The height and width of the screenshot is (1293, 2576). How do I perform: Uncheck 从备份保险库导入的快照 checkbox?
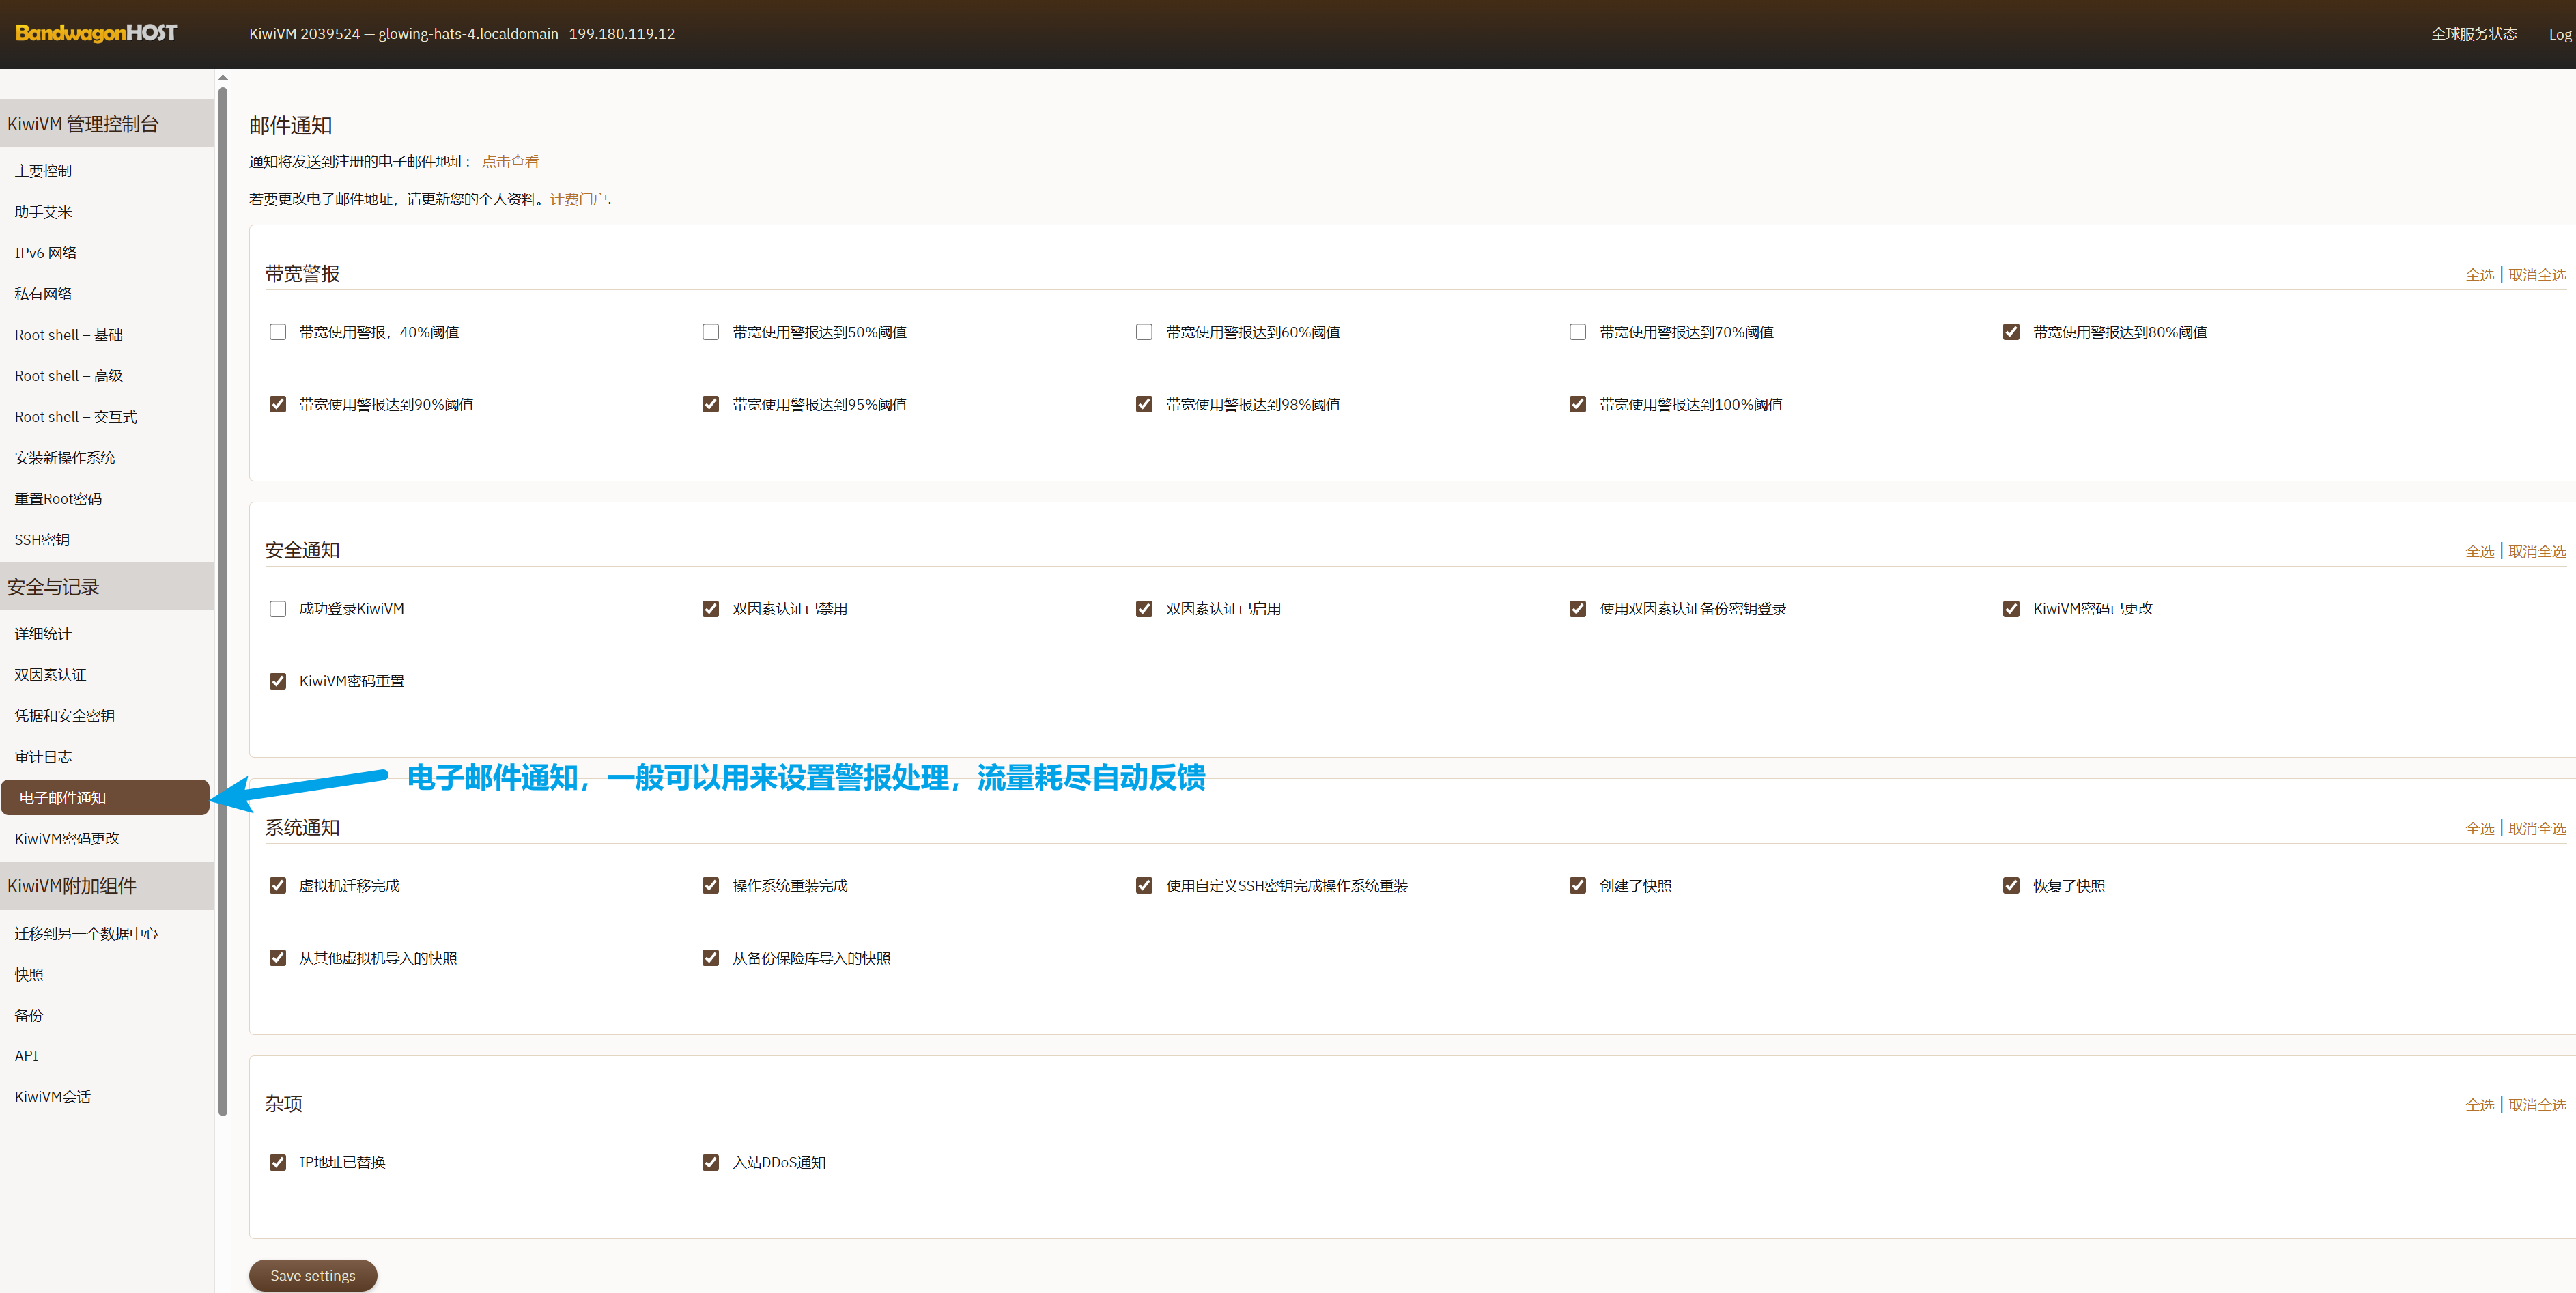click(x=711, y=958)
